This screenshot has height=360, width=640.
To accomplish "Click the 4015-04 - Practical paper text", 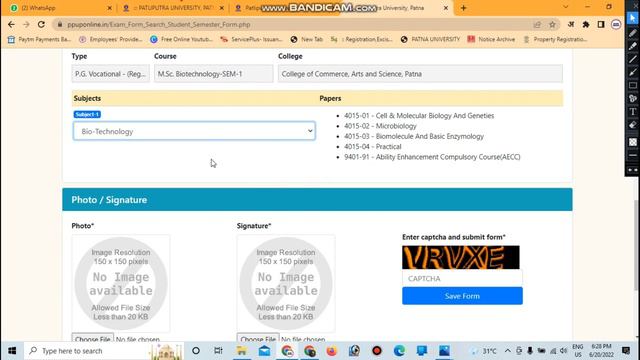I will pyautogui.click(x=372, y=147).
